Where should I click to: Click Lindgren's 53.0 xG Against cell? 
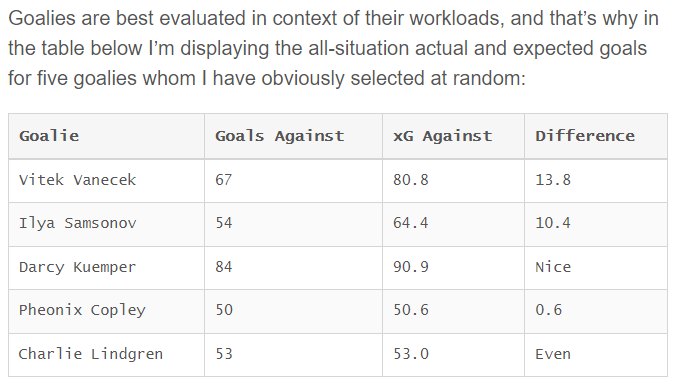click(453, 355)
